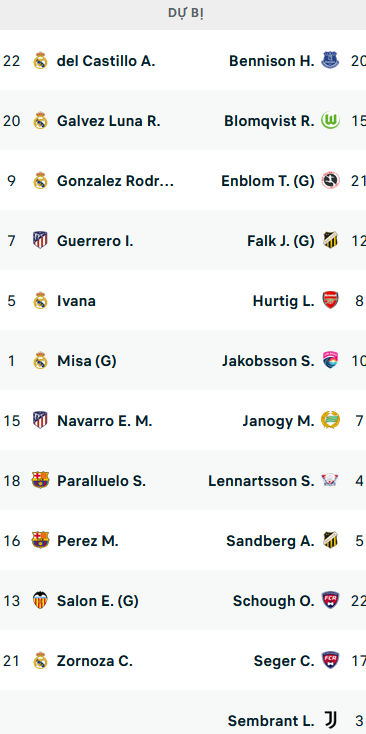
Task: Click the DỰ BỊ section header
Action: 186,14
